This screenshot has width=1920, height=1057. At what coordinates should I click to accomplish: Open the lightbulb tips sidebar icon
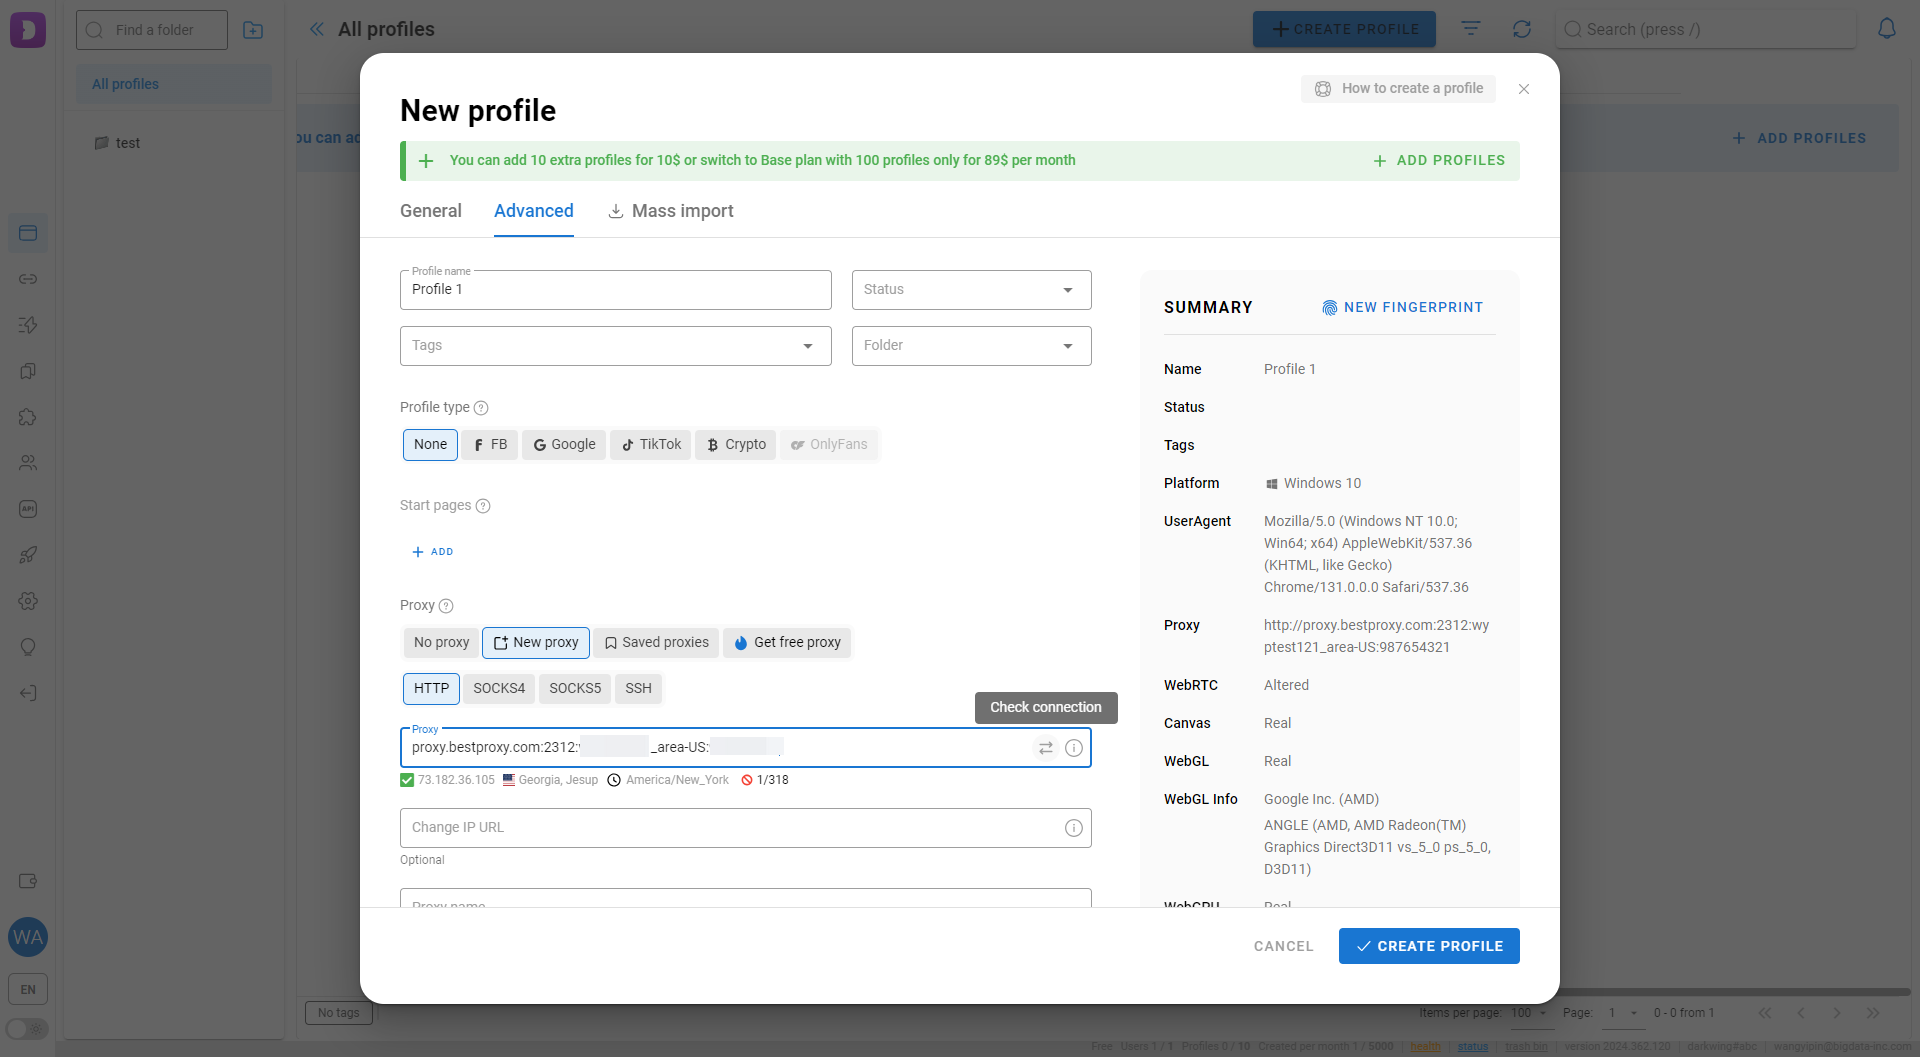click(x=28, y=647)
